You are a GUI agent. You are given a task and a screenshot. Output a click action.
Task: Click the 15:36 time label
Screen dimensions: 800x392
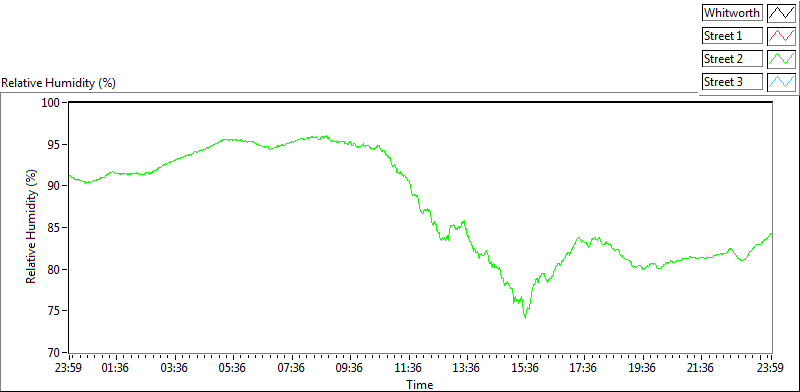pos(526,368)
